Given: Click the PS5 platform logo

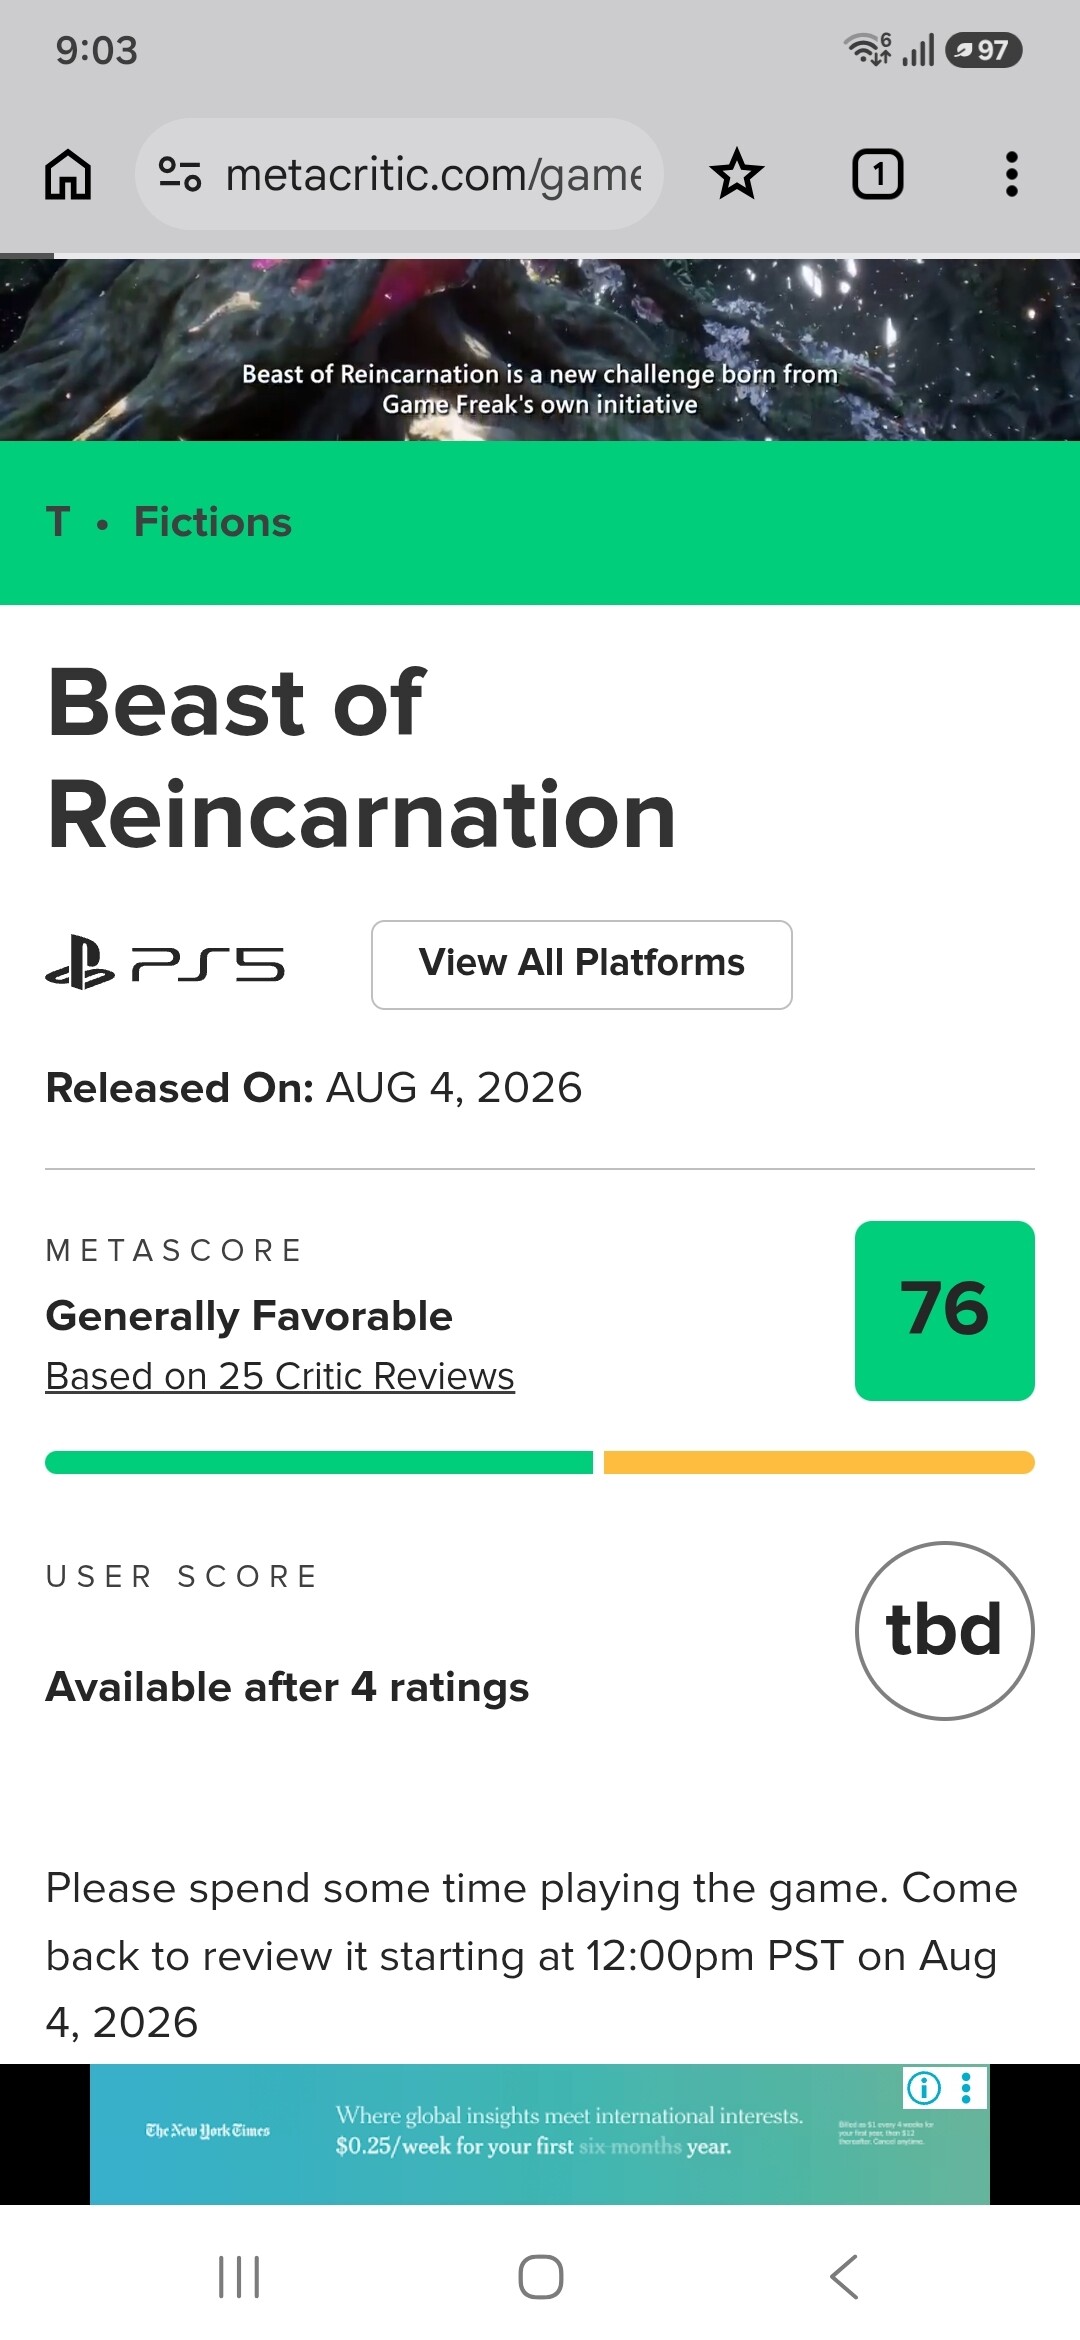Looking at the screenshot, I should coord(165,963).
